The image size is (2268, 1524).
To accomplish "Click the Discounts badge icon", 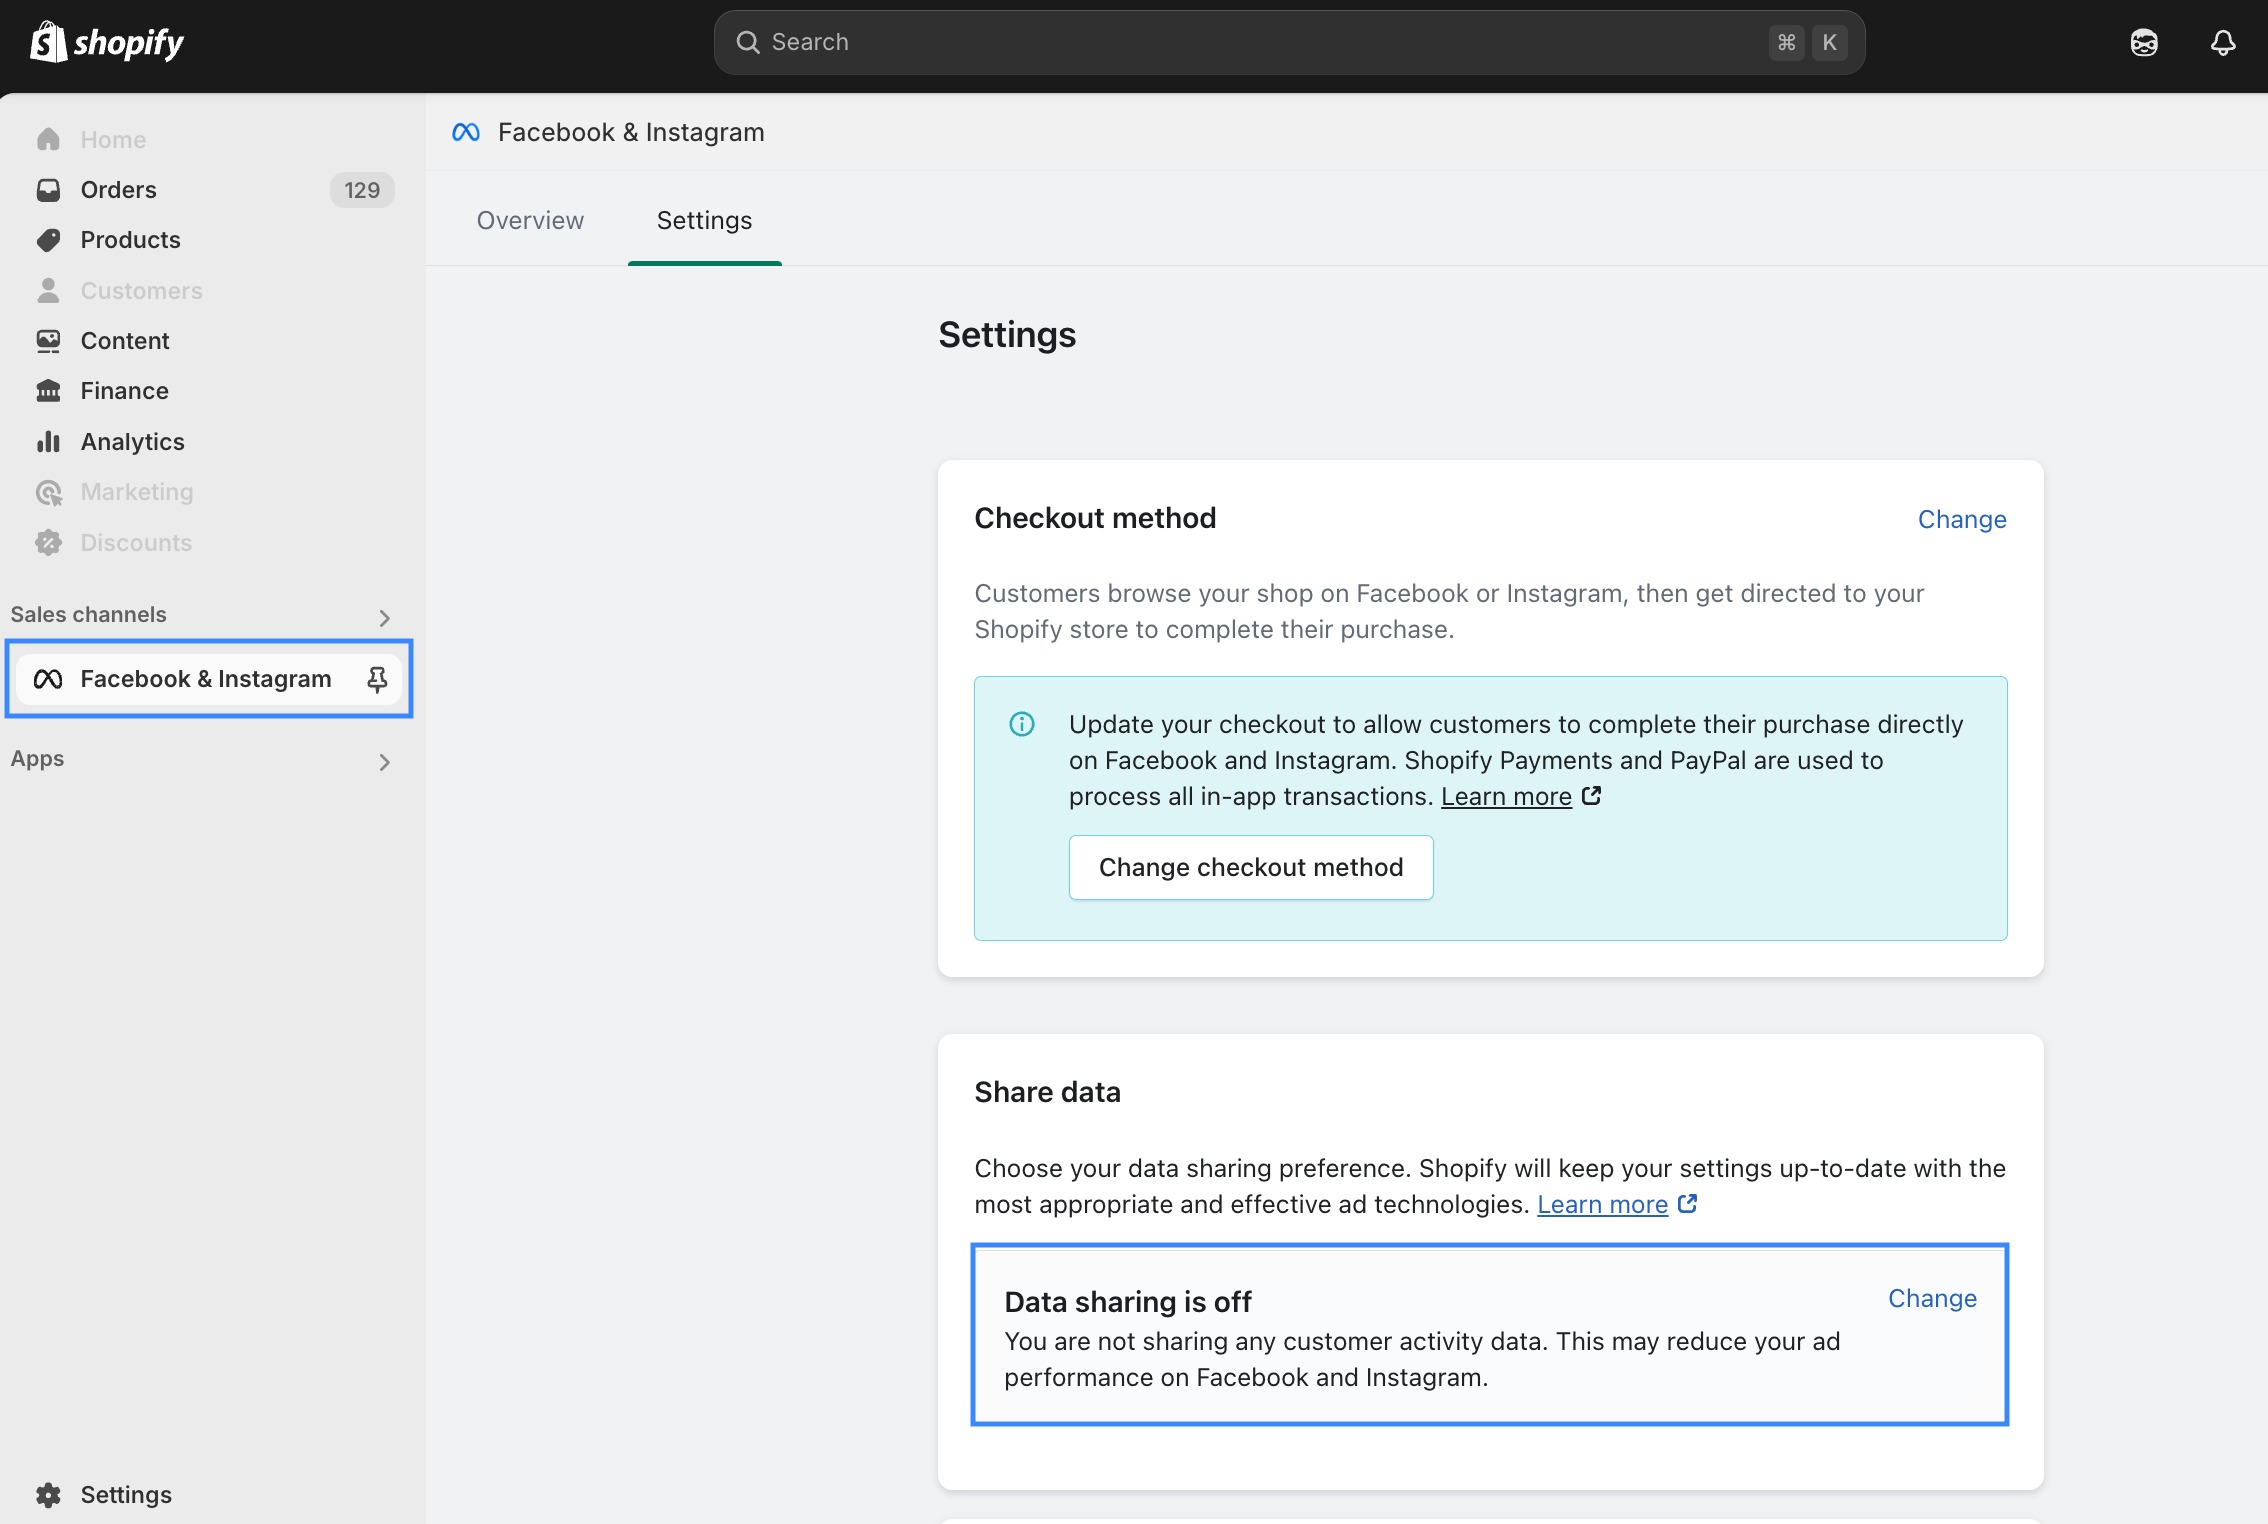I will (x=48, y=542).
